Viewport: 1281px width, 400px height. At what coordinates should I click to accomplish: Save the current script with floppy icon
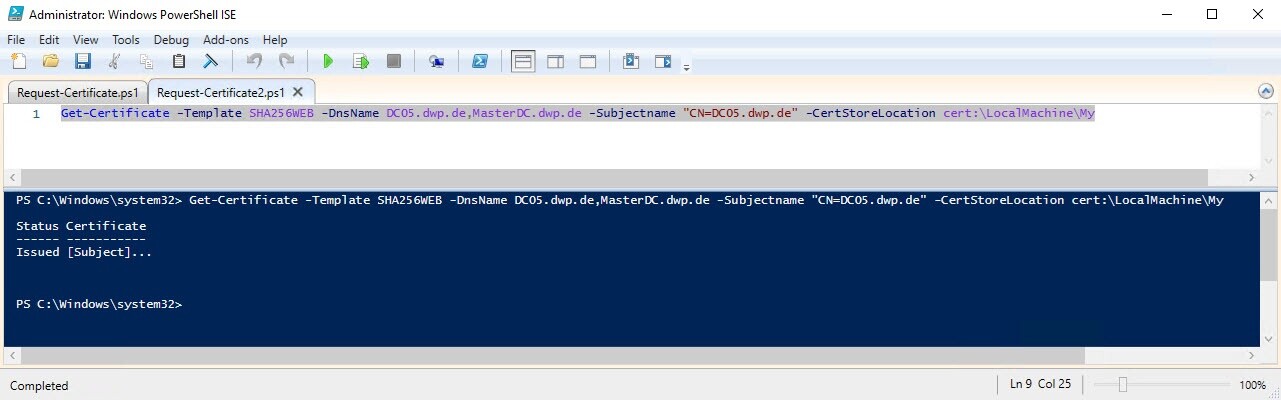[83, 62]
